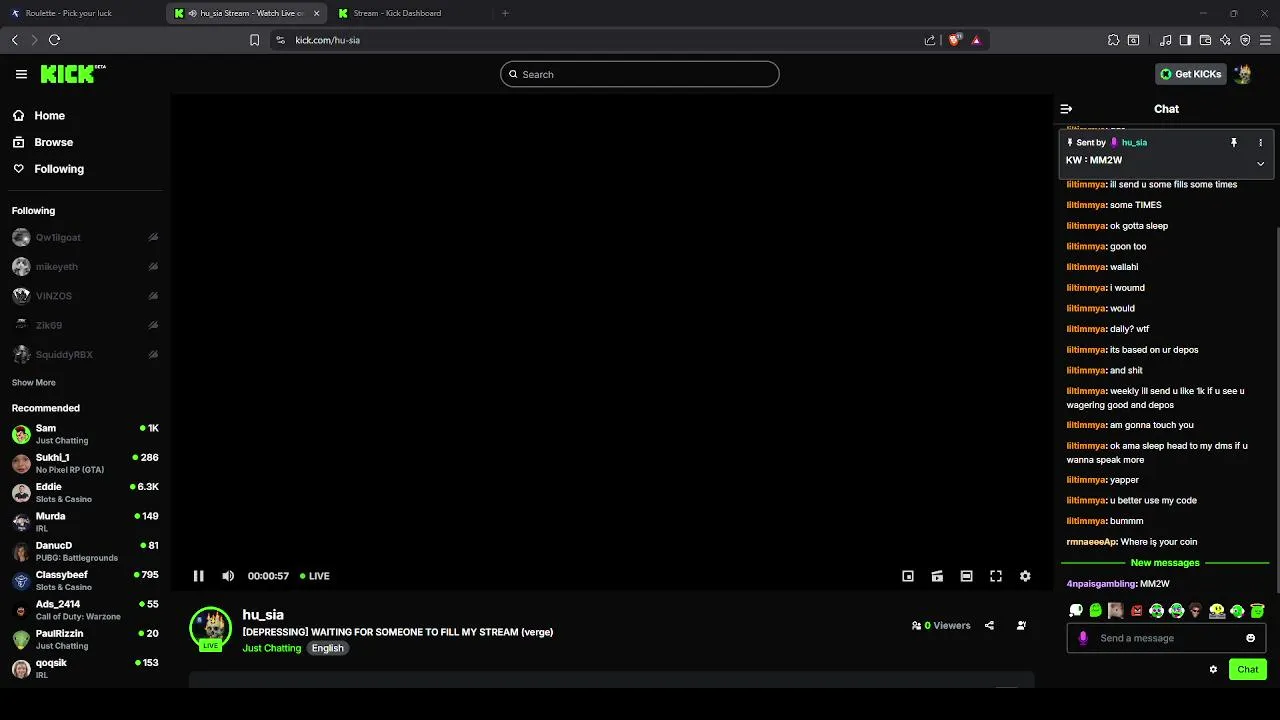This screenshot has width=1280, height=720.
Task: Open pinned message more options menu
Action: [1260, 142]
